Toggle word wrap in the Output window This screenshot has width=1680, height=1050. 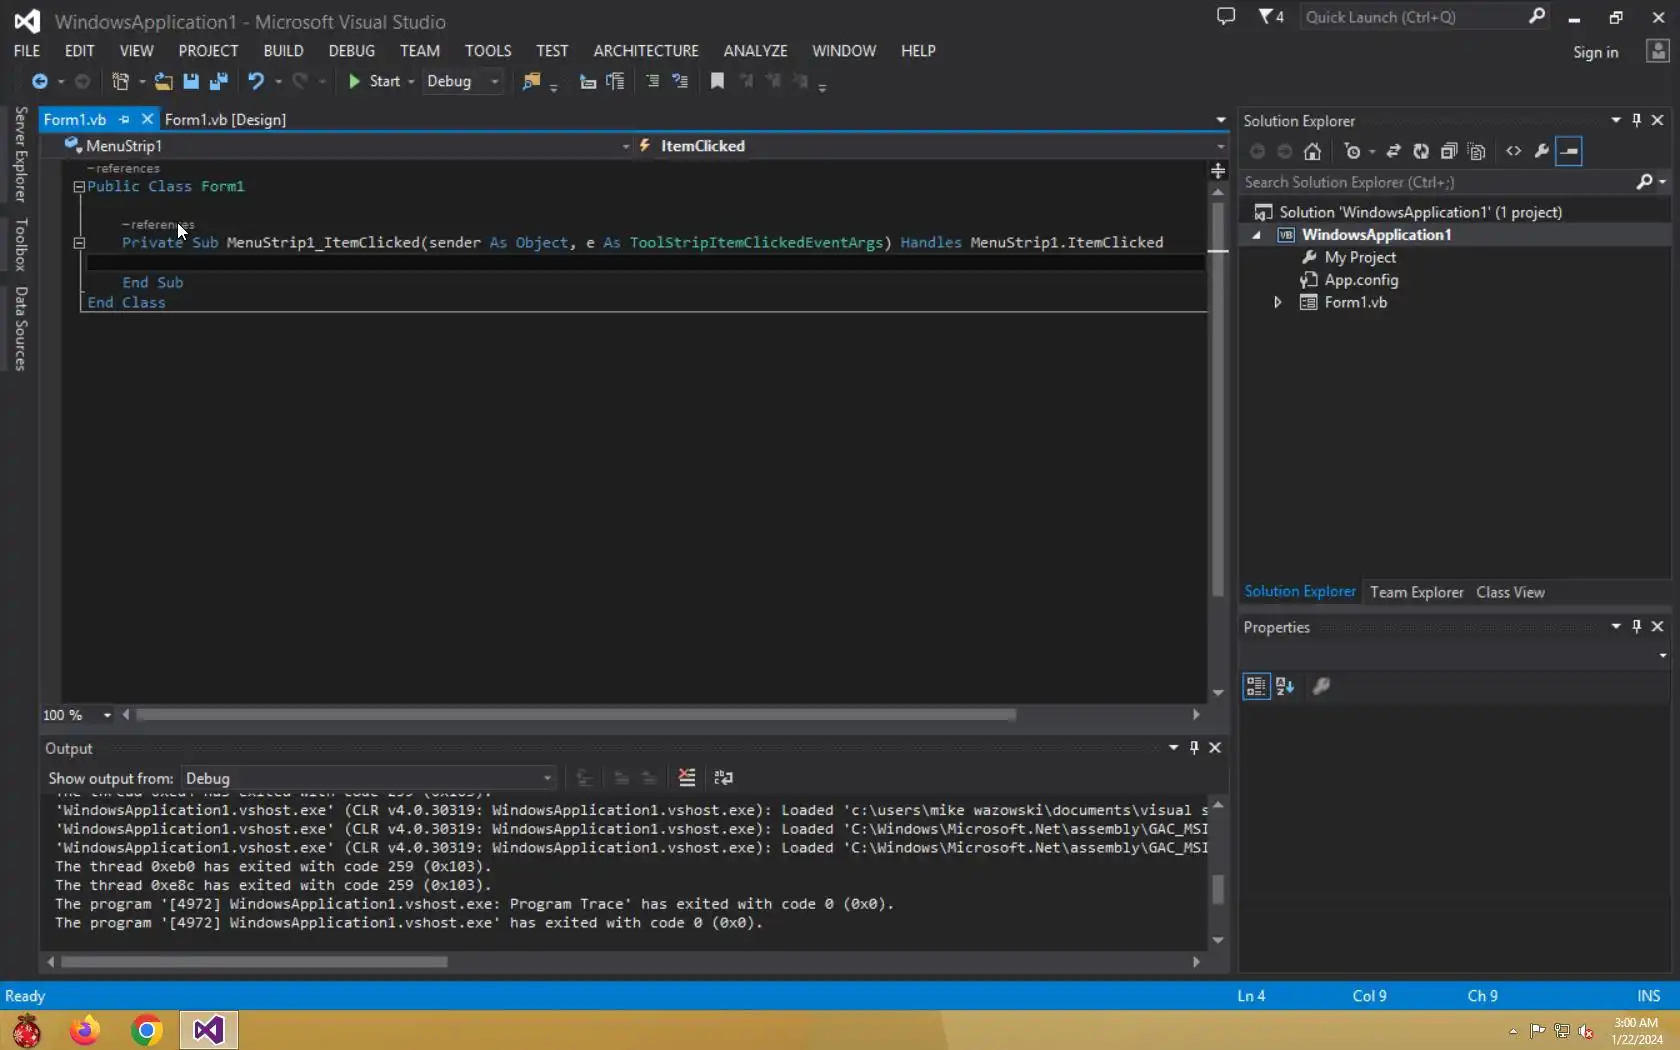pyautogui.click(x=724, y=777)
